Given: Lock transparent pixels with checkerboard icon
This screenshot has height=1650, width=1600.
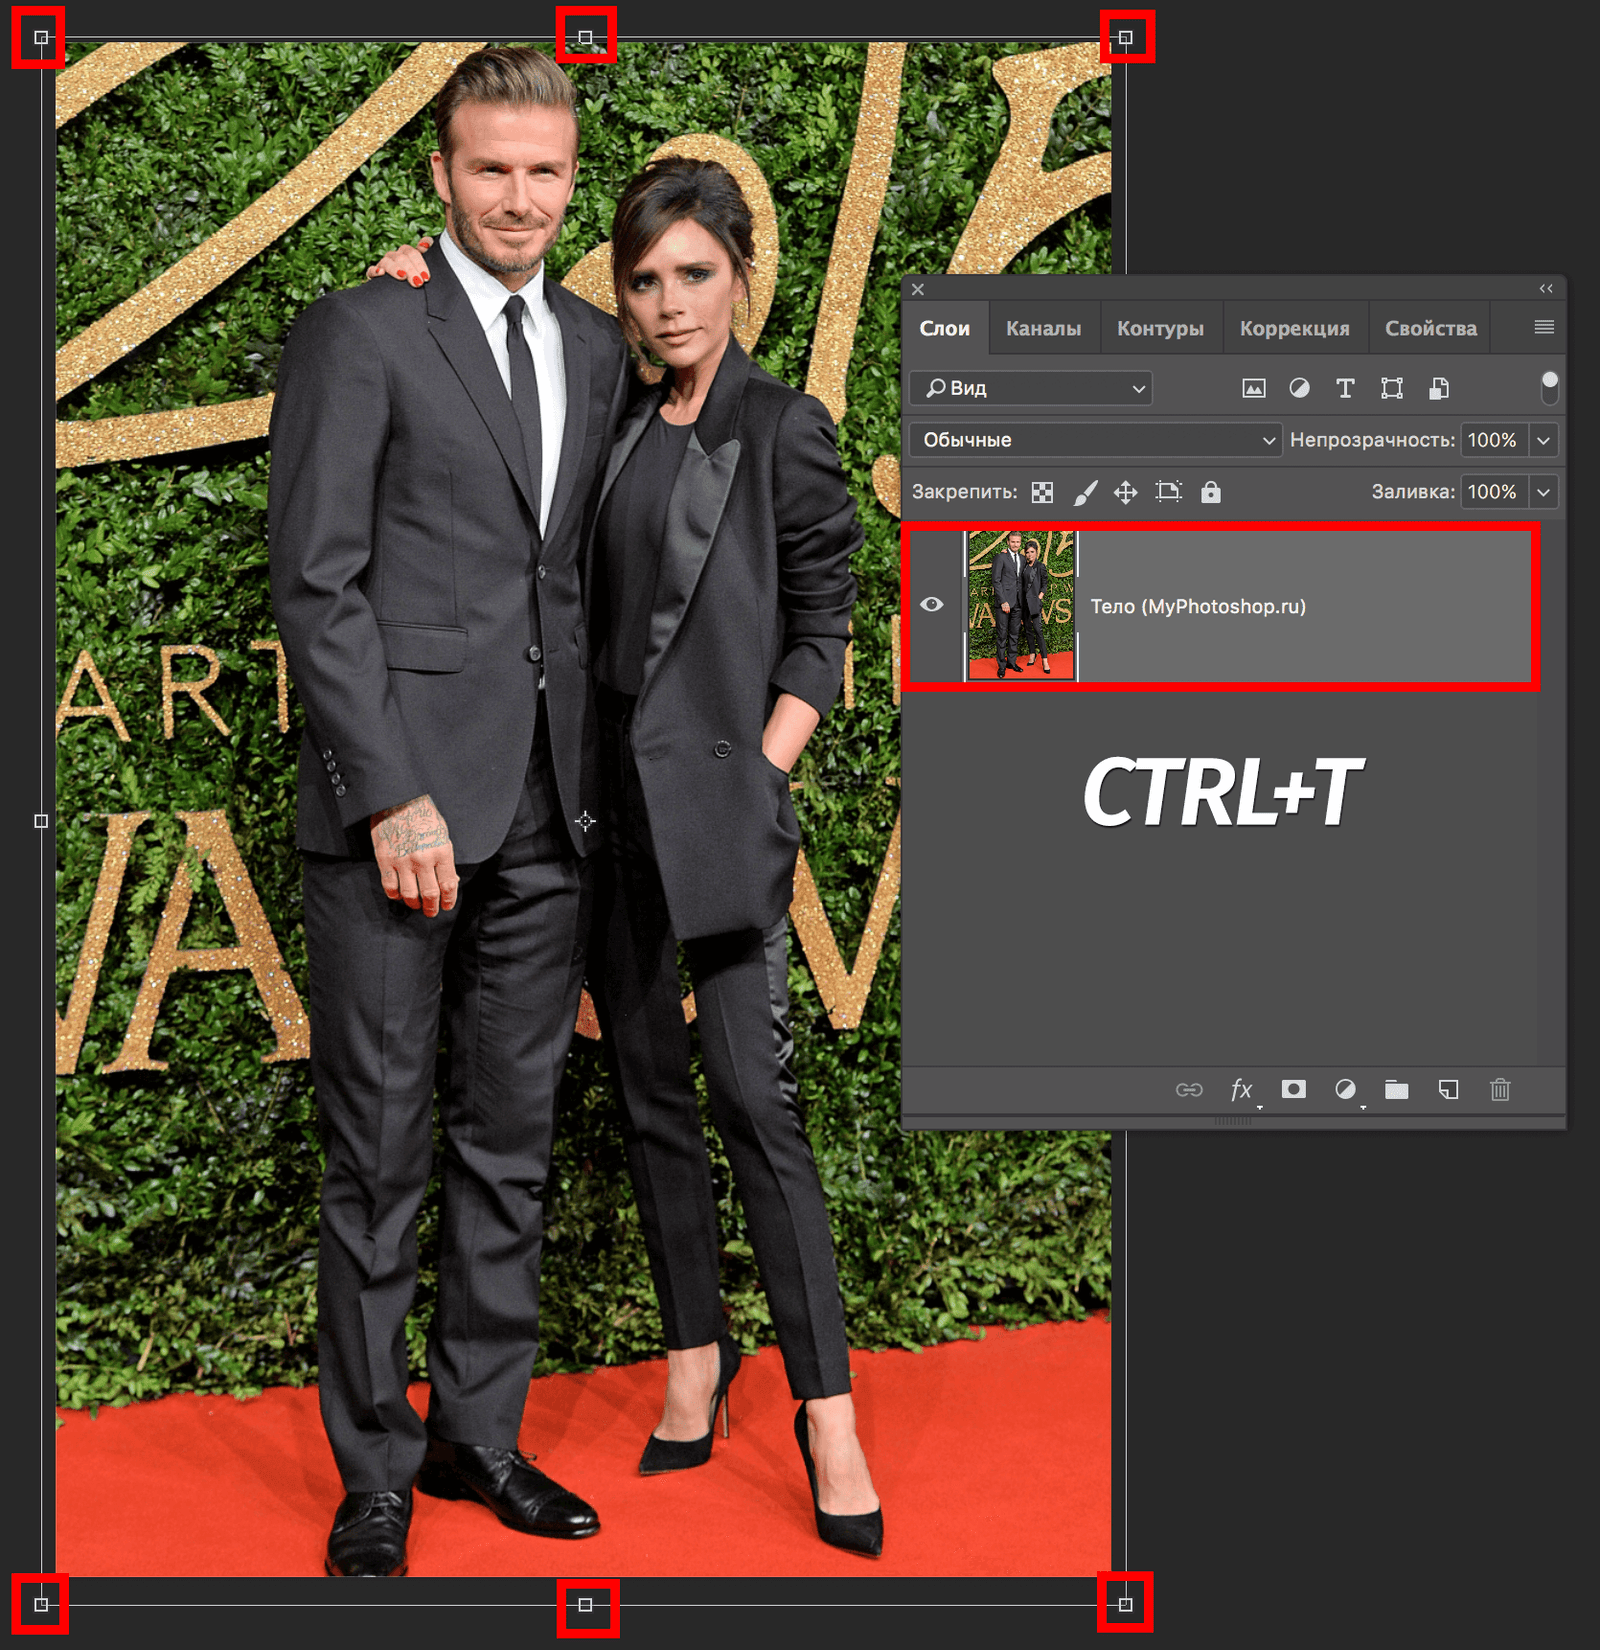Looking at the screenshot, I should pyautogui.click(x=1041, y=492).
